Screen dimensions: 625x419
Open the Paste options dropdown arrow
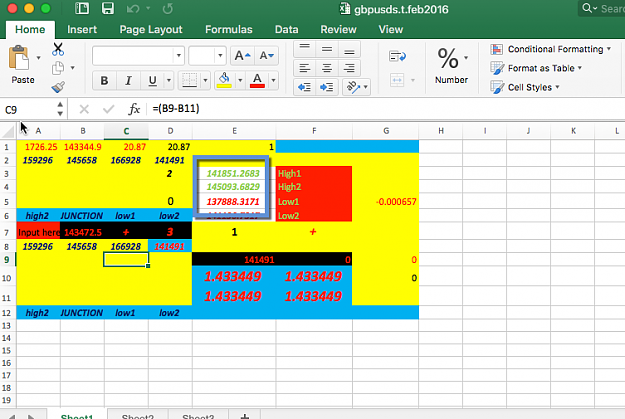(x=39, y=58)
